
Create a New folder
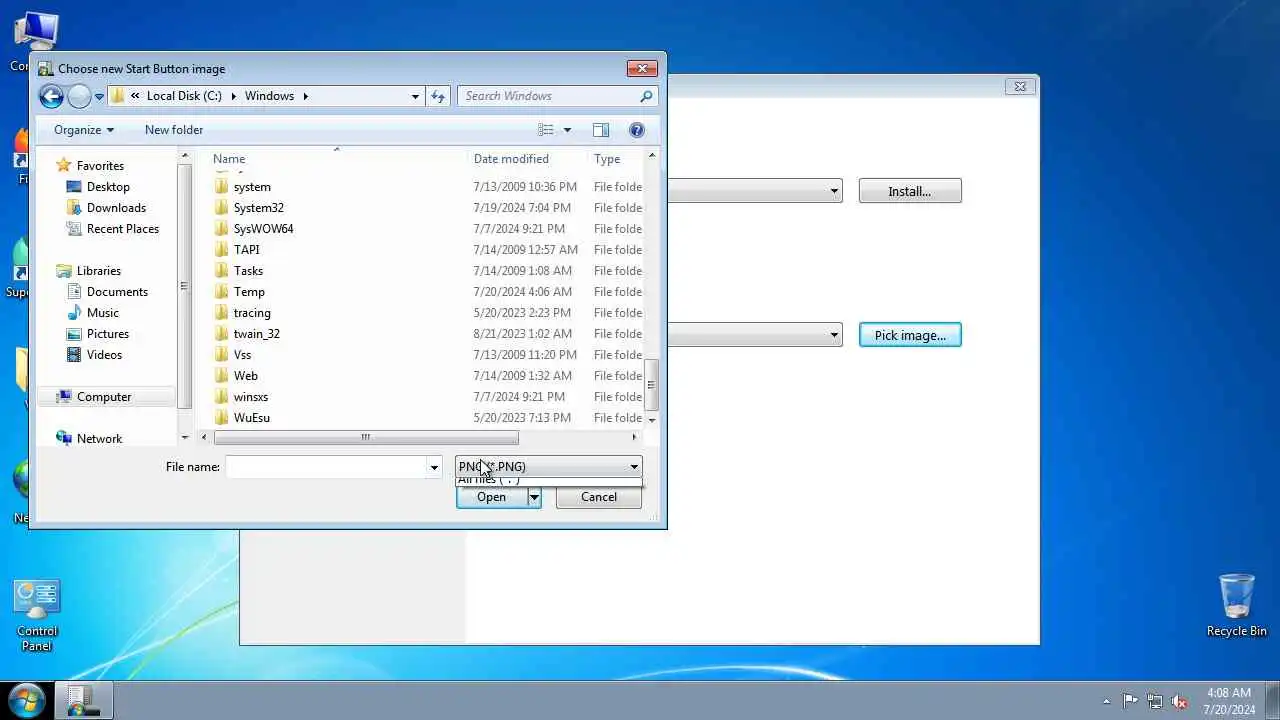pyautogui.click(x=174, y=130)
